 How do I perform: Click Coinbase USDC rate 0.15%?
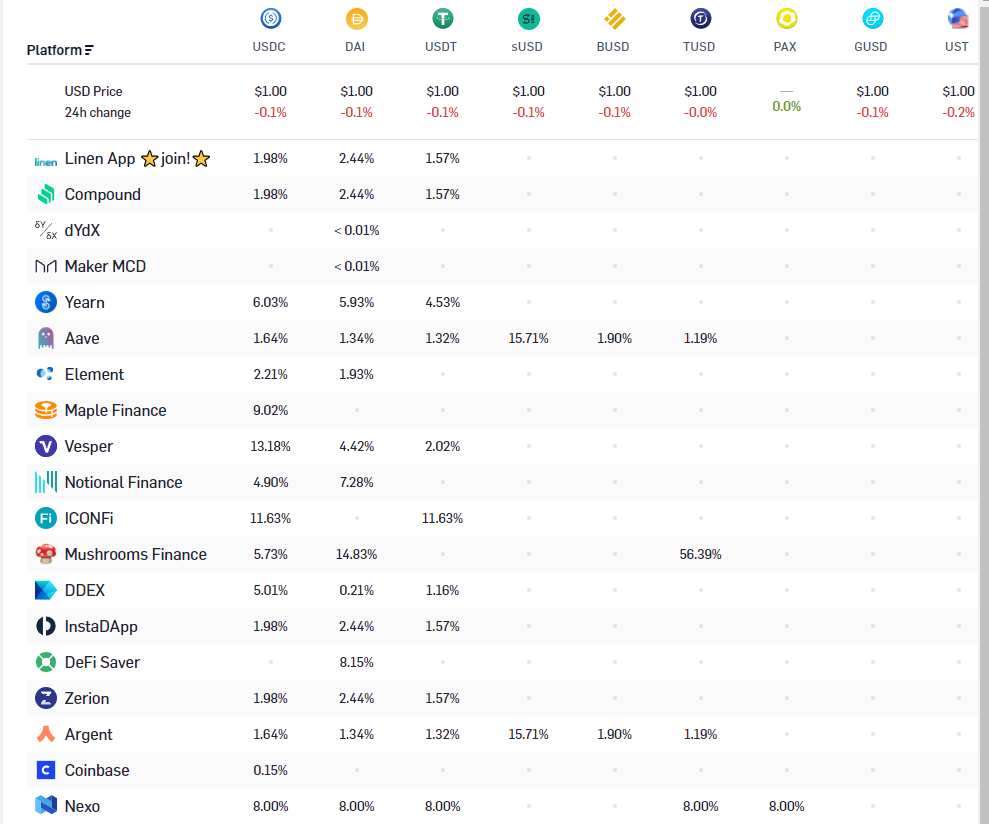pos(271,770)
